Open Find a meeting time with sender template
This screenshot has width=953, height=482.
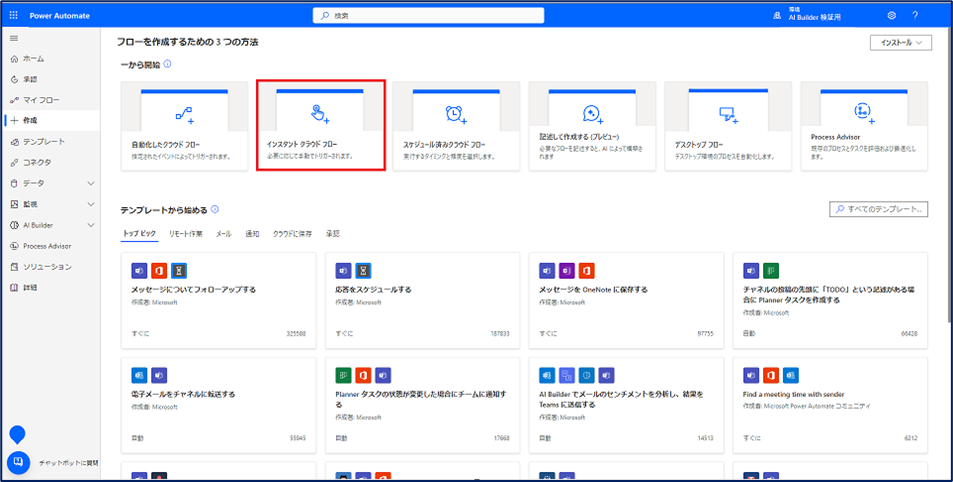[x=831, y=405]
